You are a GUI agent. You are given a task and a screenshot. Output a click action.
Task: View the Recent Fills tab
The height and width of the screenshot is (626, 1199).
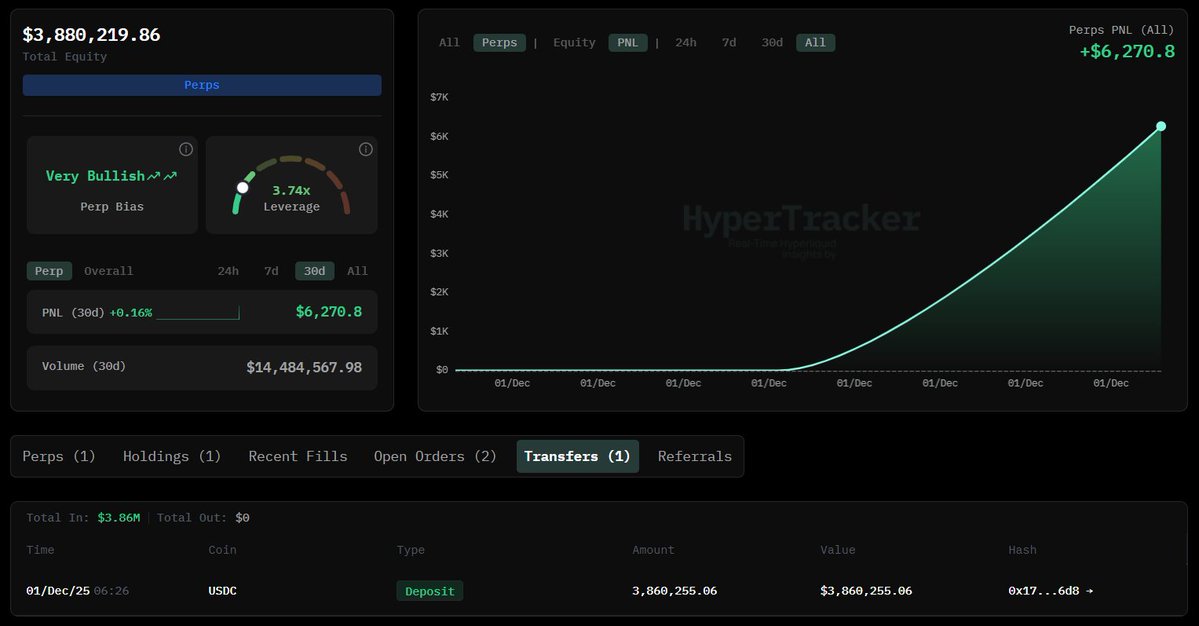pyautogui.click(x=298, y=456)
